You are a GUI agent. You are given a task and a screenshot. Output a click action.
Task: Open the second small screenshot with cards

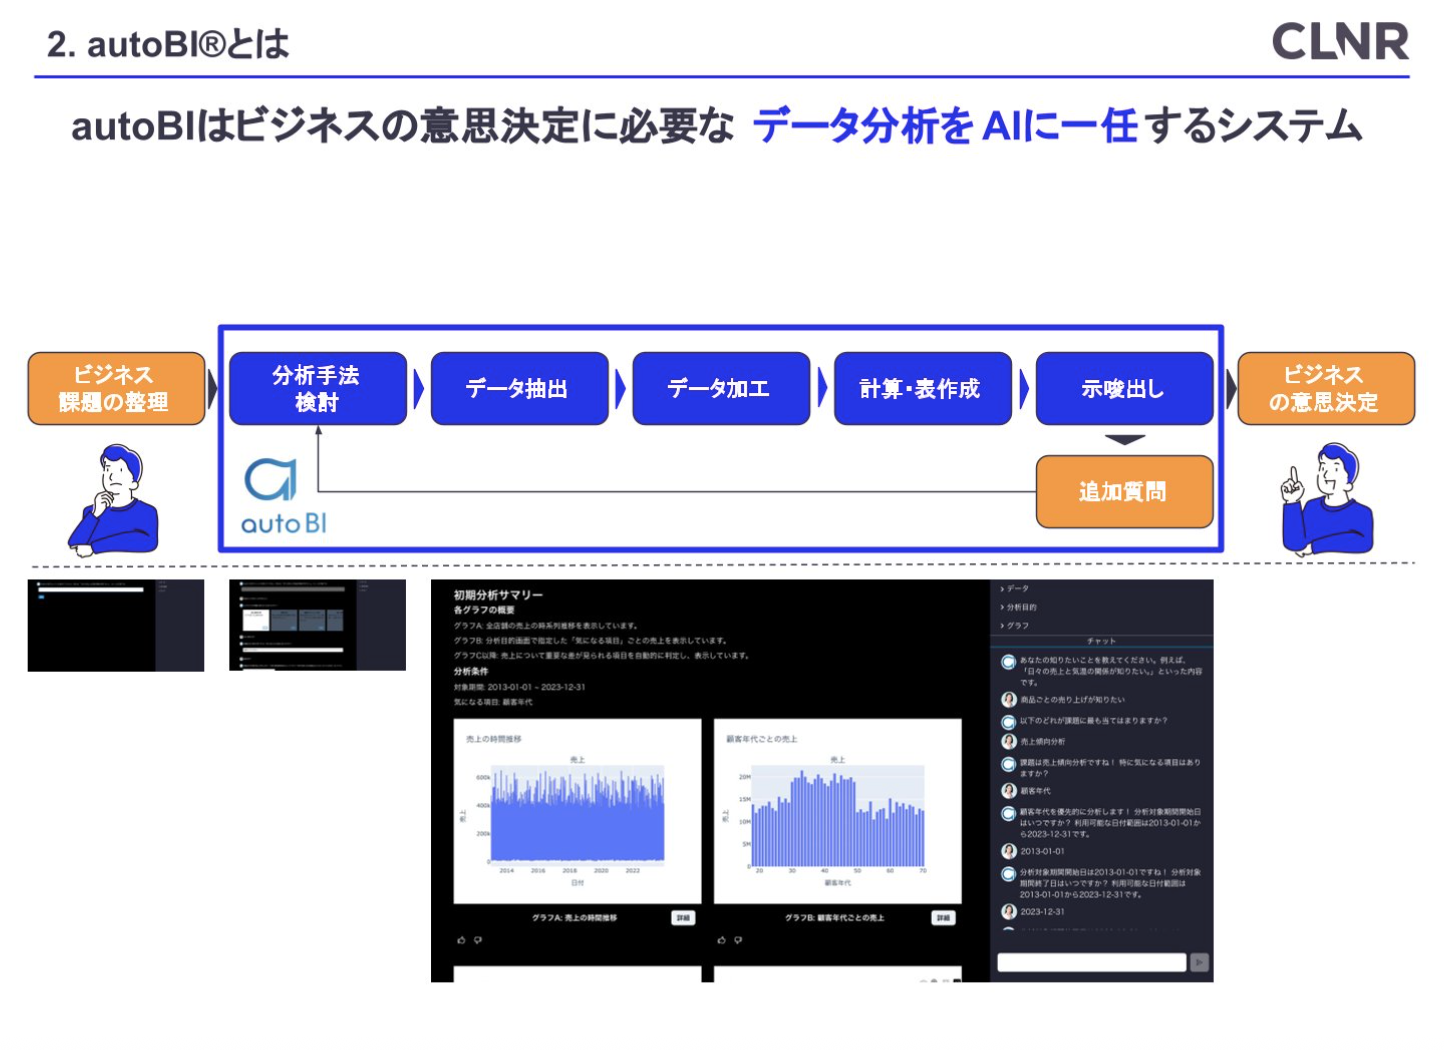pos(317,625)
